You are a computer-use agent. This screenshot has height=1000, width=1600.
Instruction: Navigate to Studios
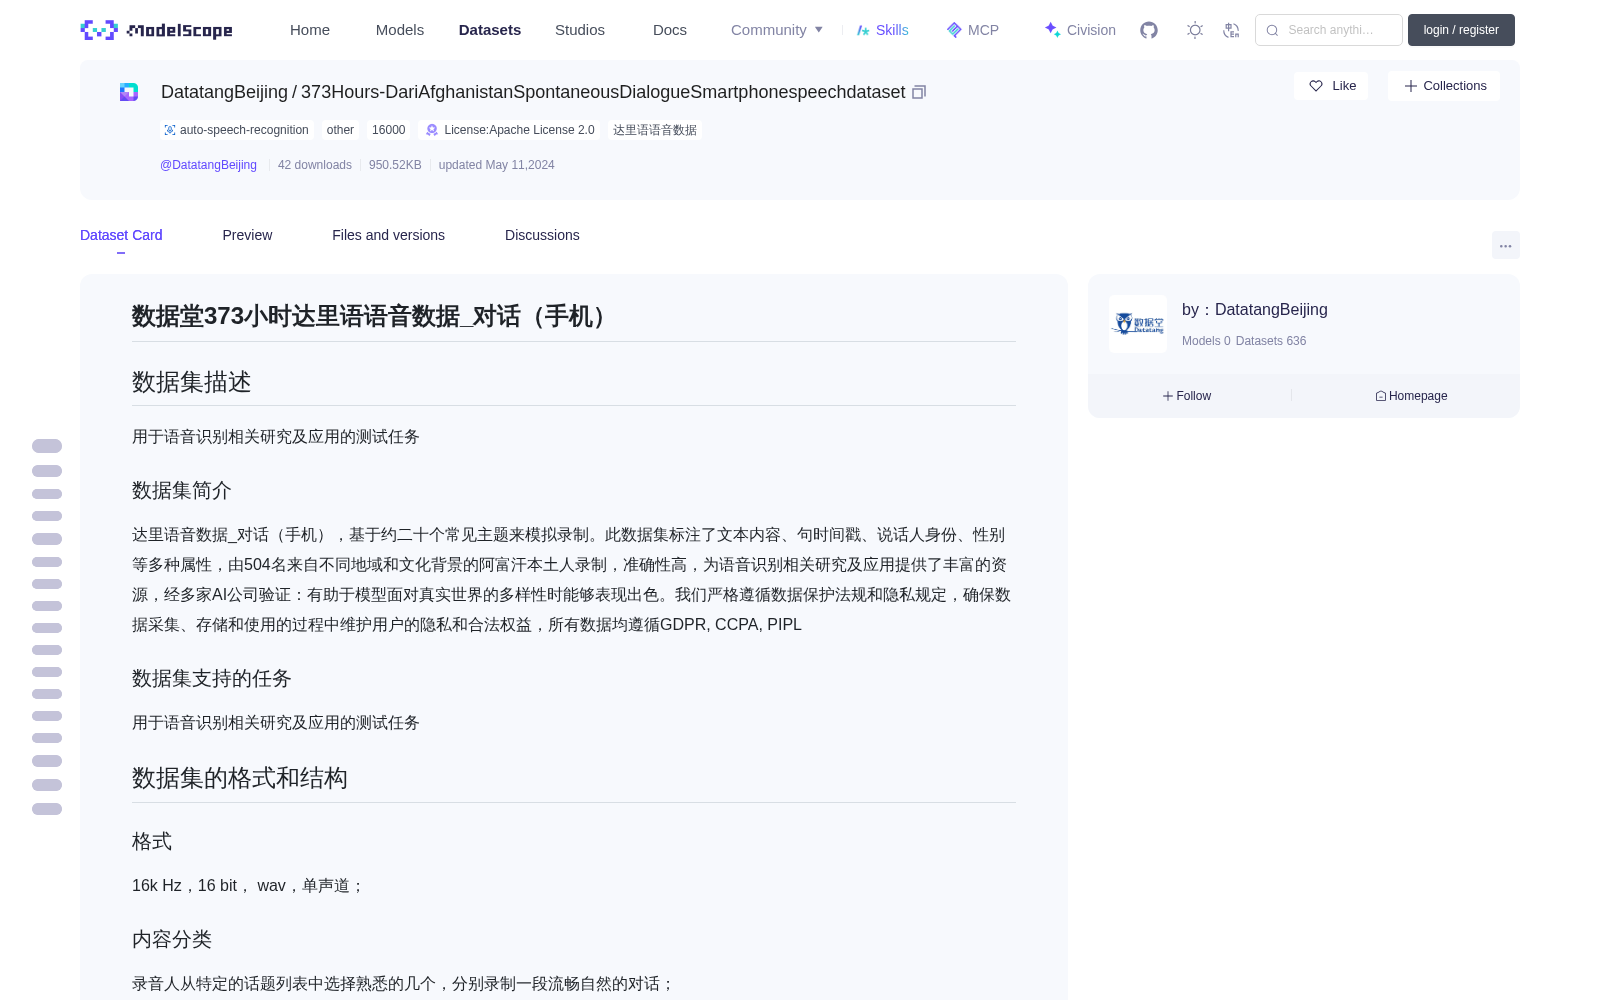click(580, 30)
